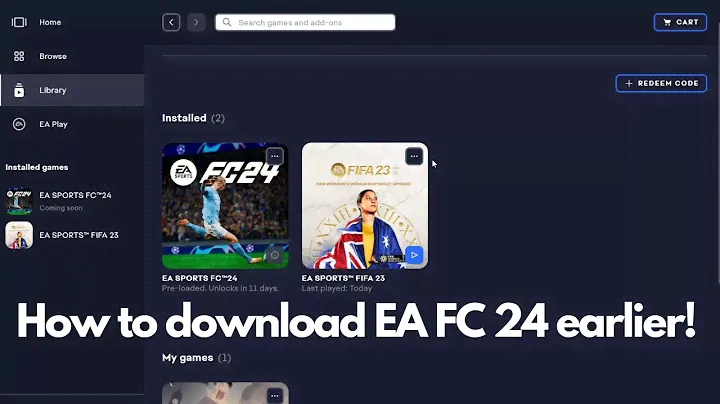Screen dimensions: 720x404
Task: Click the EA Play menu label
Action: [53, 124]
